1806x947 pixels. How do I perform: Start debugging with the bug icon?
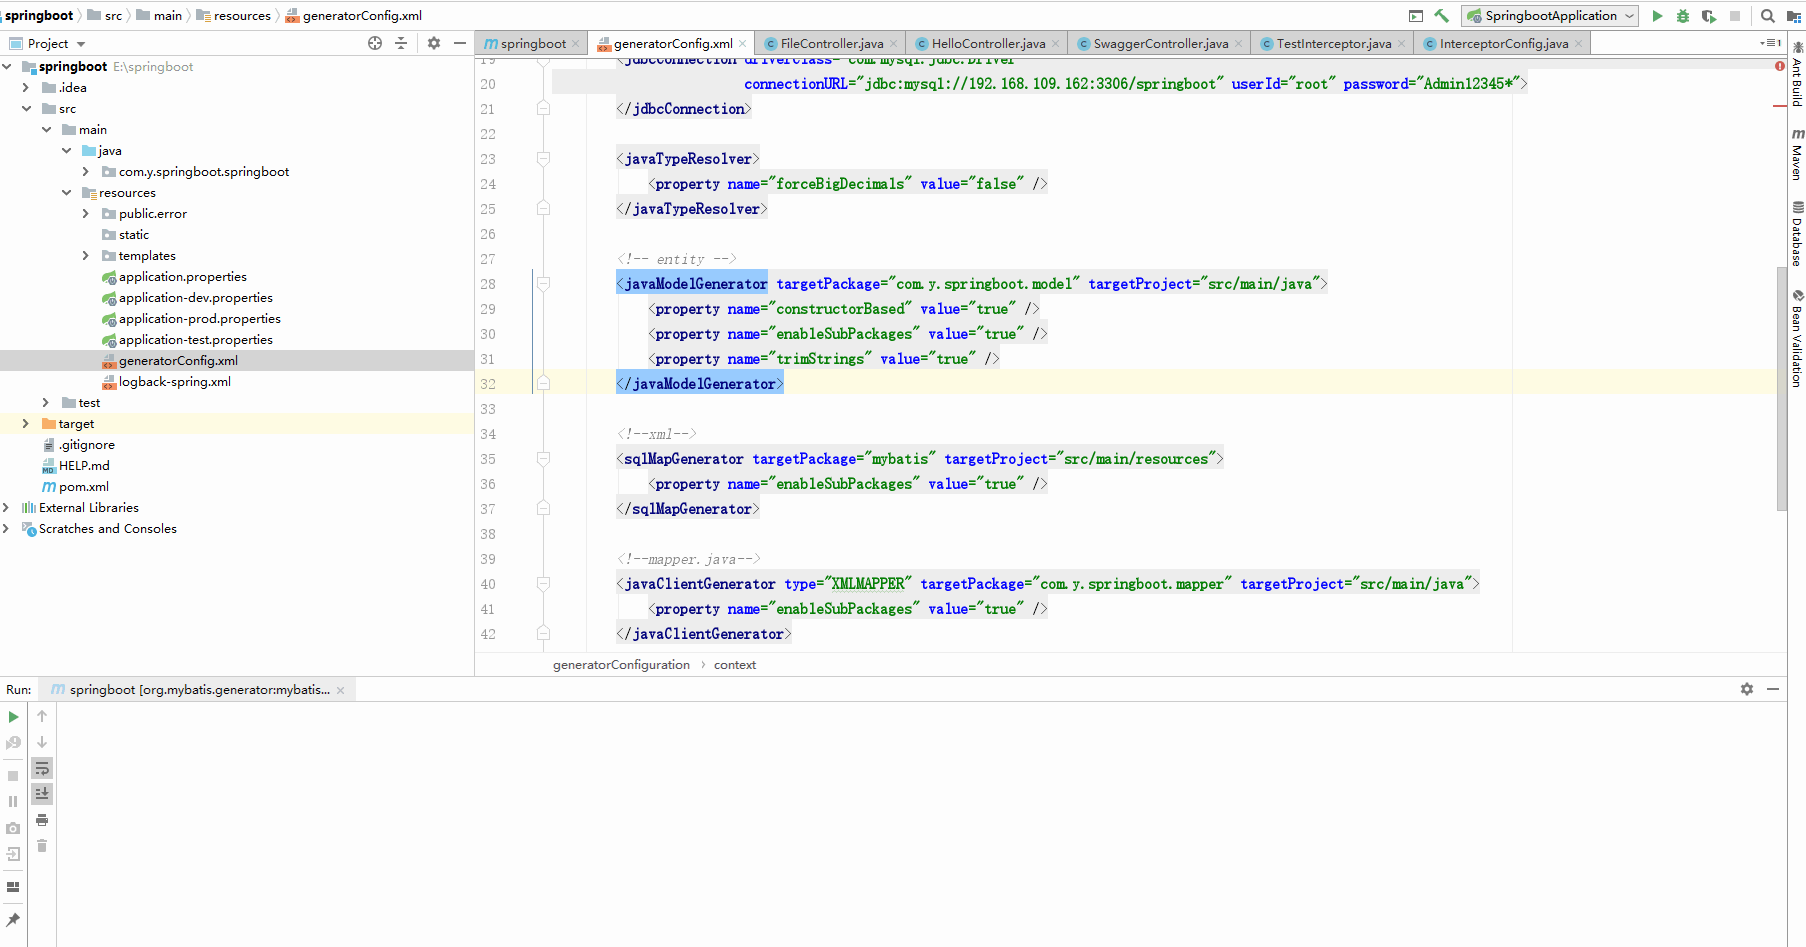[x=1683, y=16]
